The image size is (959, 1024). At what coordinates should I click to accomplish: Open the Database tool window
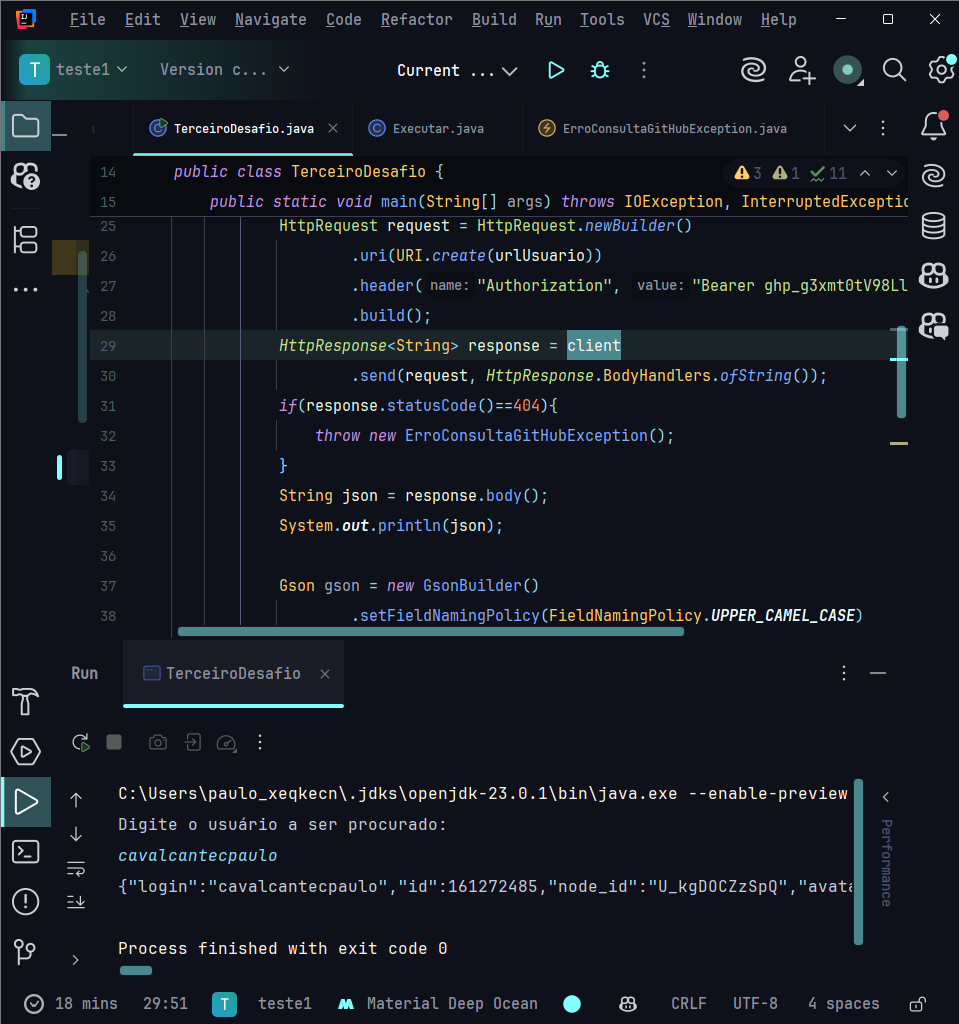point(934,226)
